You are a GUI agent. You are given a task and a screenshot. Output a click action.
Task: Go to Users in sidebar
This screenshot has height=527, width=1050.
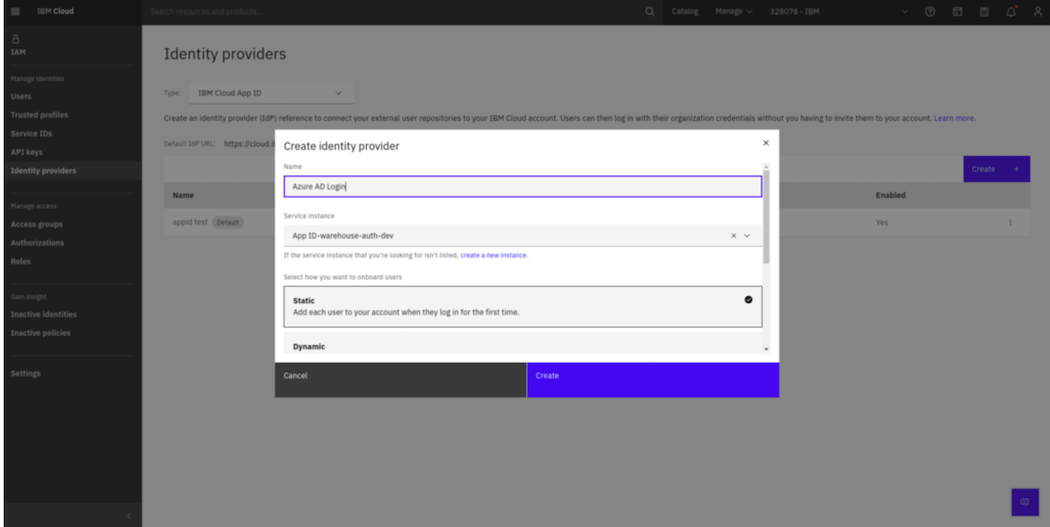21,96
